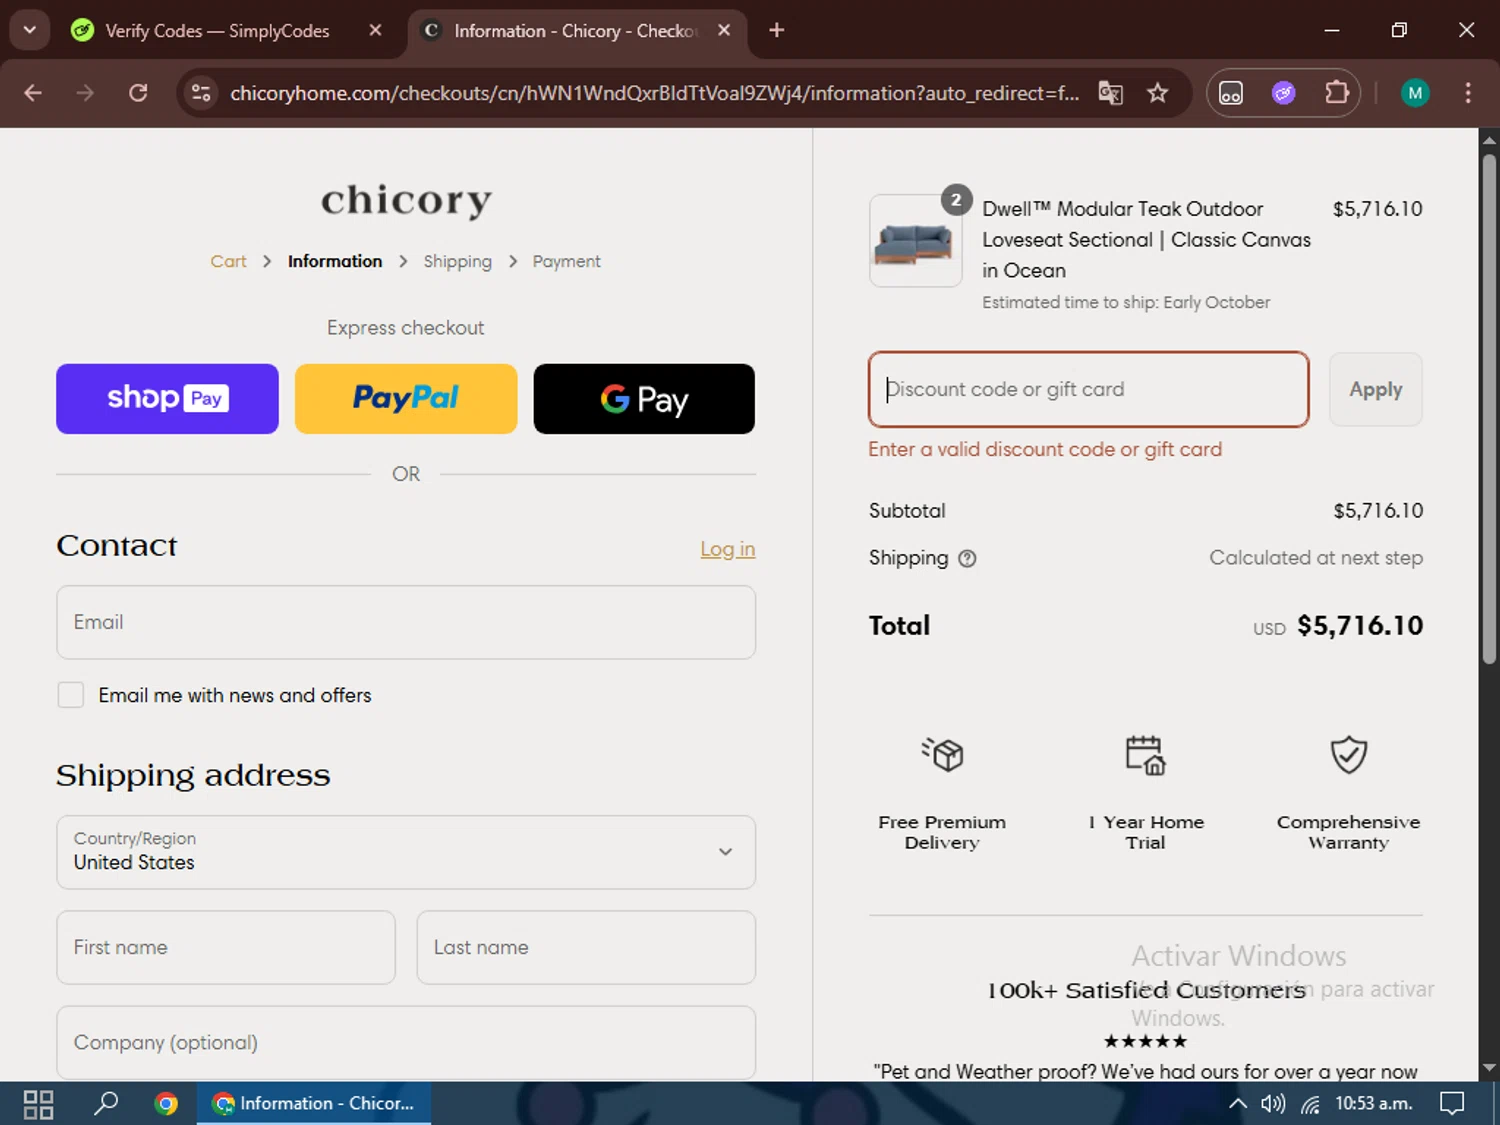This screenshot has height=1125, width=1500.
Task: Open a new browser tab
Action: pyautogui.click(x=776, y=30)
